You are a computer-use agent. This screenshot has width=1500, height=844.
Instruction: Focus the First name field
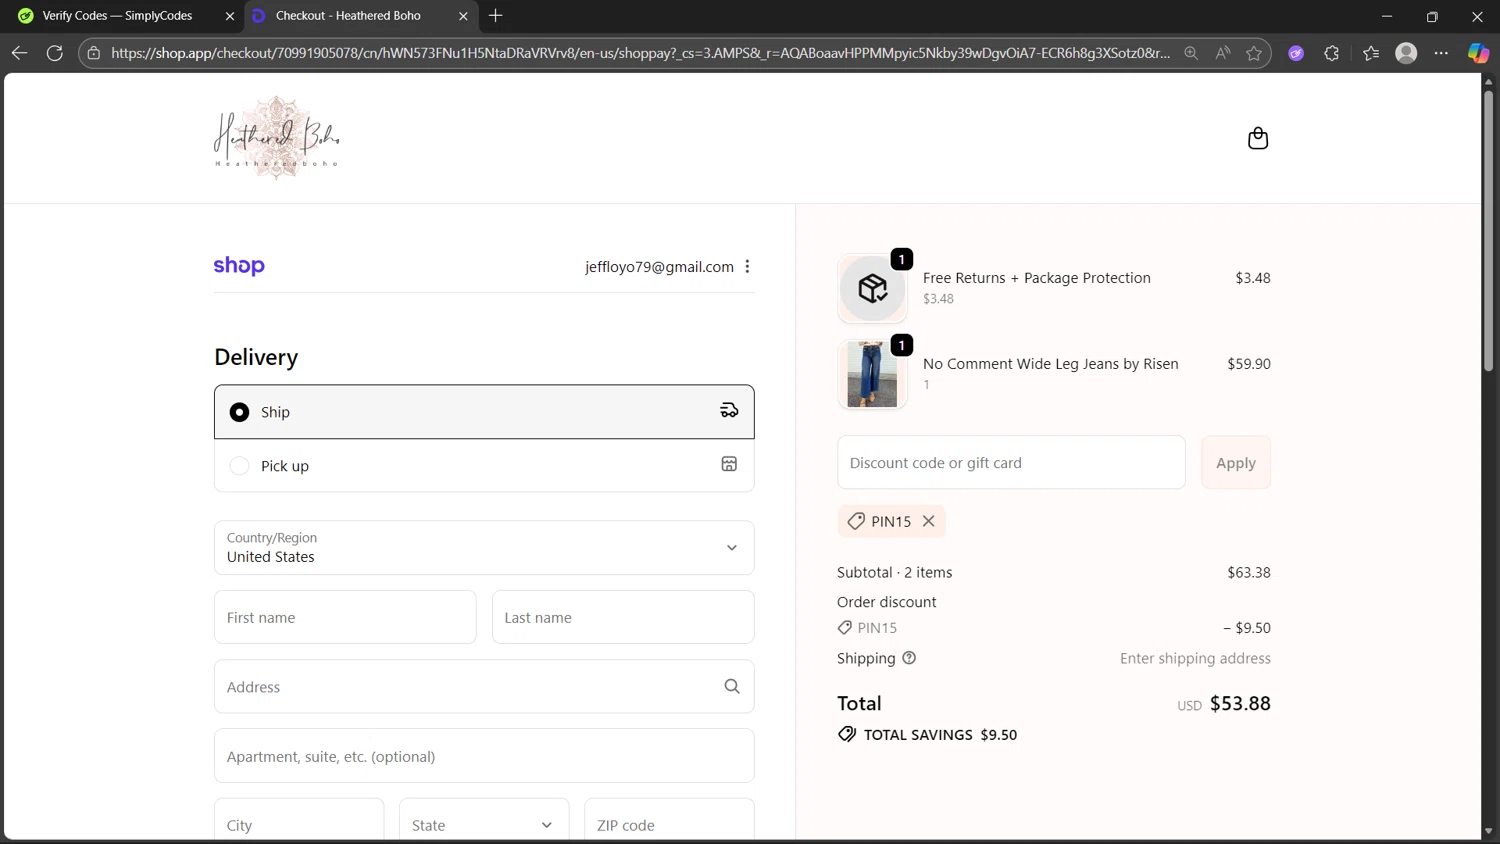click(x=345, y=617)
